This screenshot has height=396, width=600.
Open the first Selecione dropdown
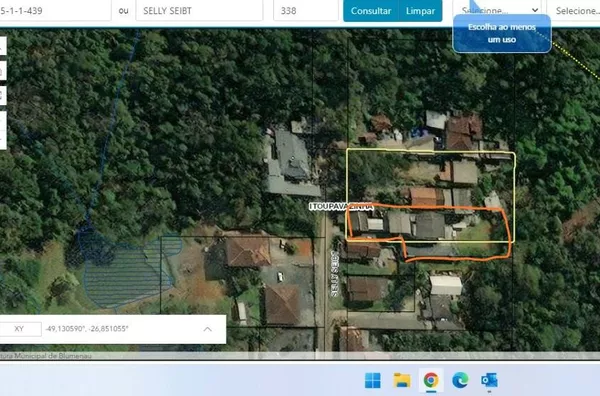click(497, 10)
